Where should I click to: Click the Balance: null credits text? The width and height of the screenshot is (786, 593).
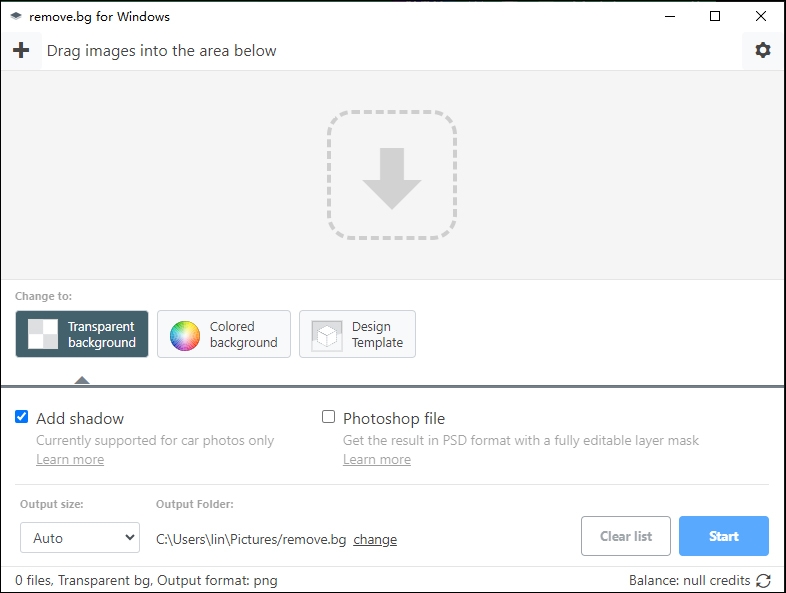pos(689,580)
